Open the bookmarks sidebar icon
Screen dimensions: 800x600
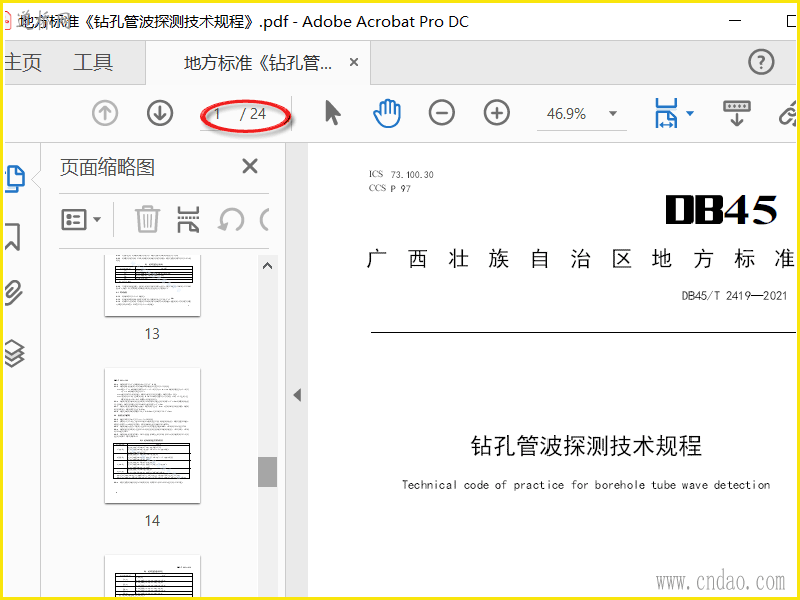pos(13,236)
